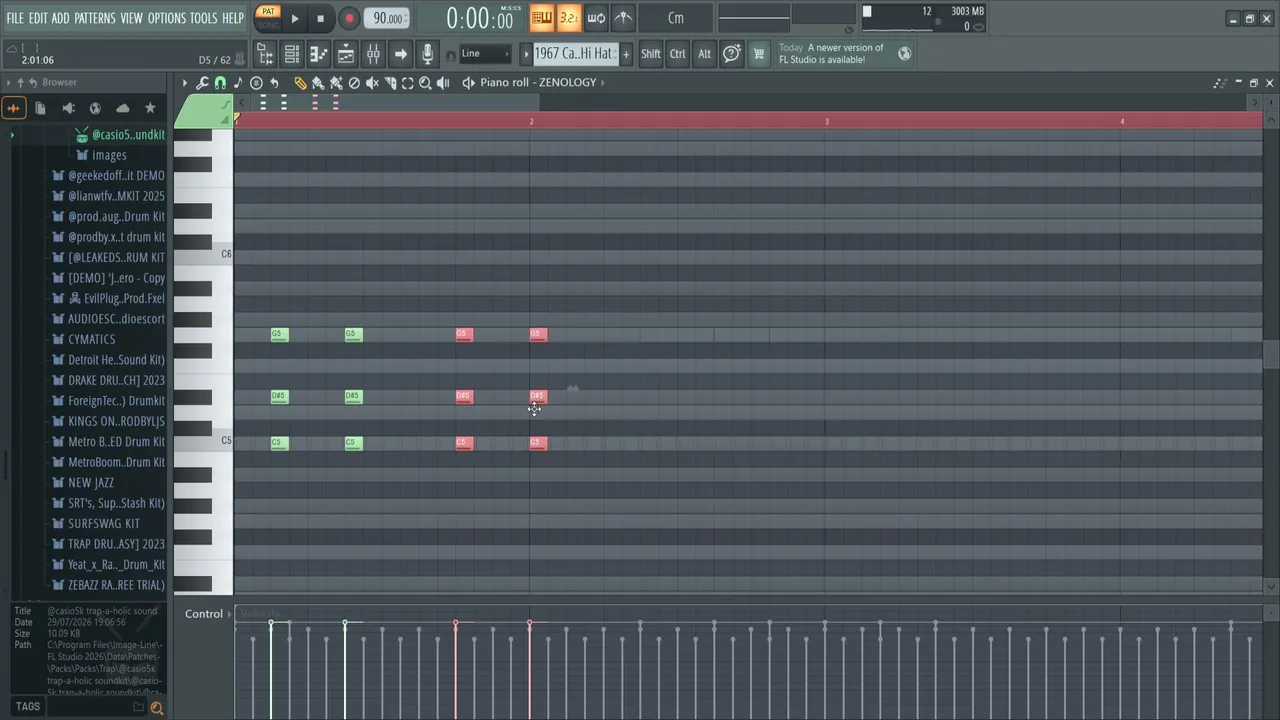The image size is (1280, 720).
Task: Open the help assistant question icon
Action: (732, 54)
